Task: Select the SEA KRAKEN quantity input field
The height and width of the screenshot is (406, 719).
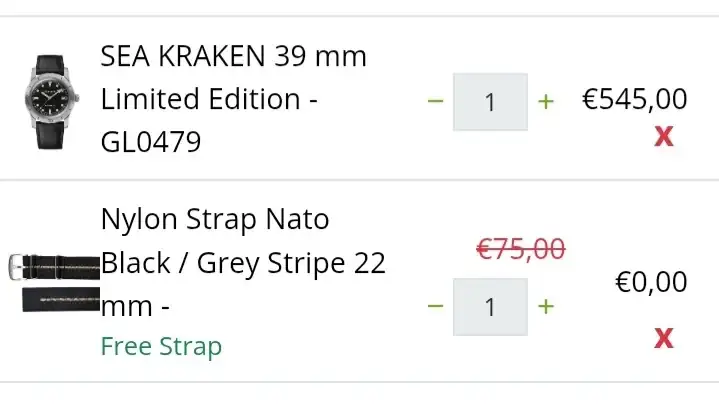Action: click(490, 102)
